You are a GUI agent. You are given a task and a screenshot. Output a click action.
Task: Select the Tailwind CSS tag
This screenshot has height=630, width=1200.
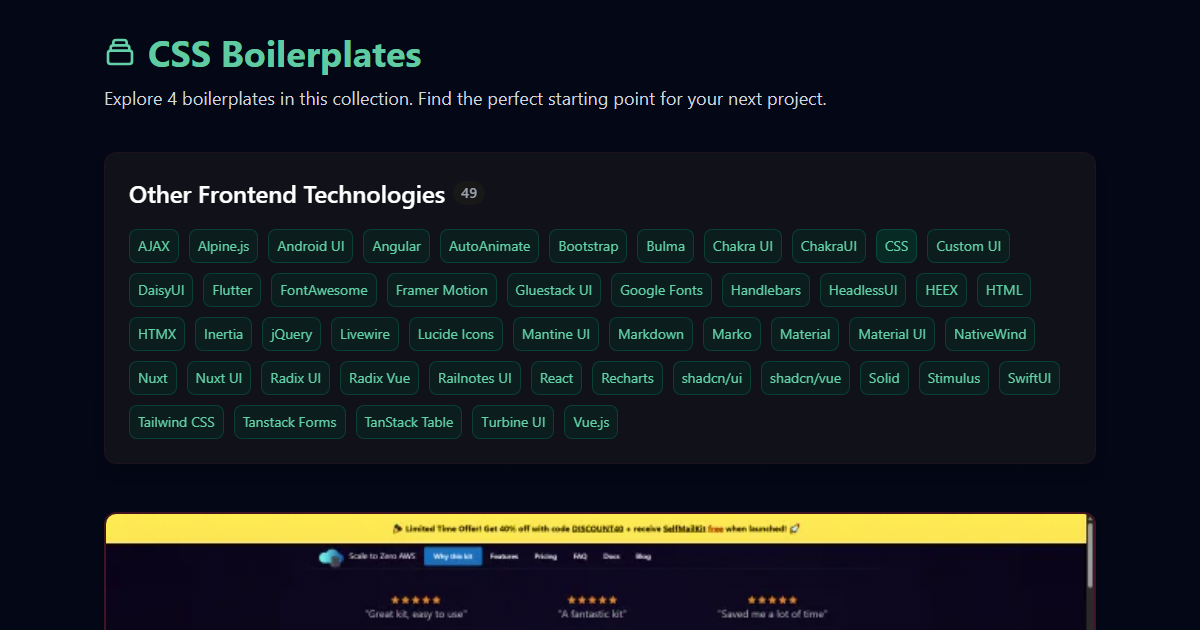[176, 422]
